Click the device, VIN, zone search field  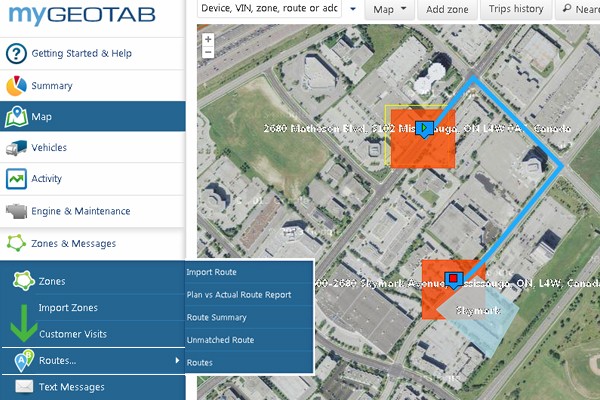(x=268, y=9)
